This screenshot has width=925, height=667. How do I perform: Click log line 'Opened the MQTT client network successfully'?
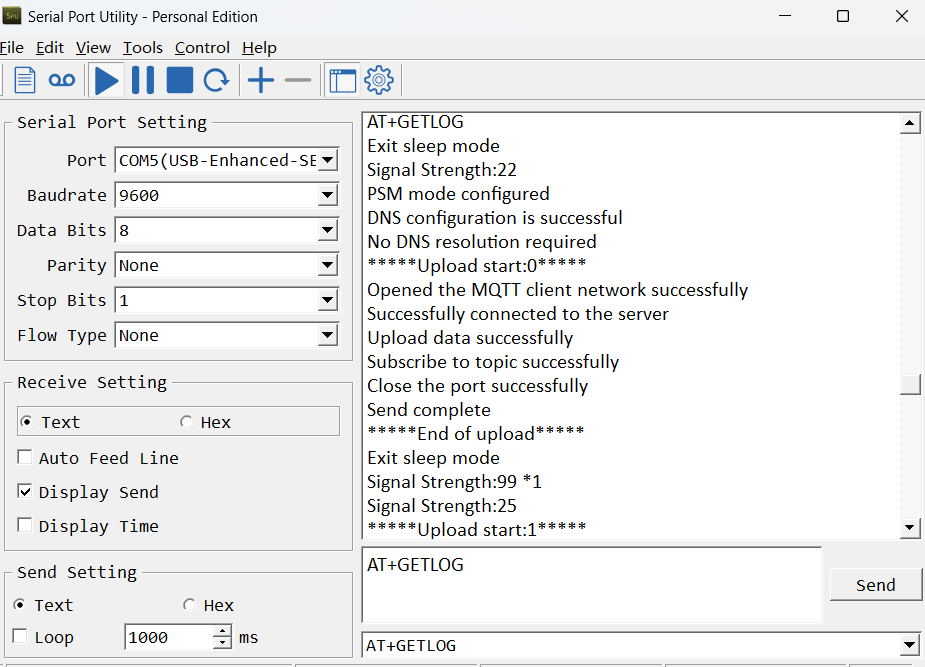[x=557, y=290]
